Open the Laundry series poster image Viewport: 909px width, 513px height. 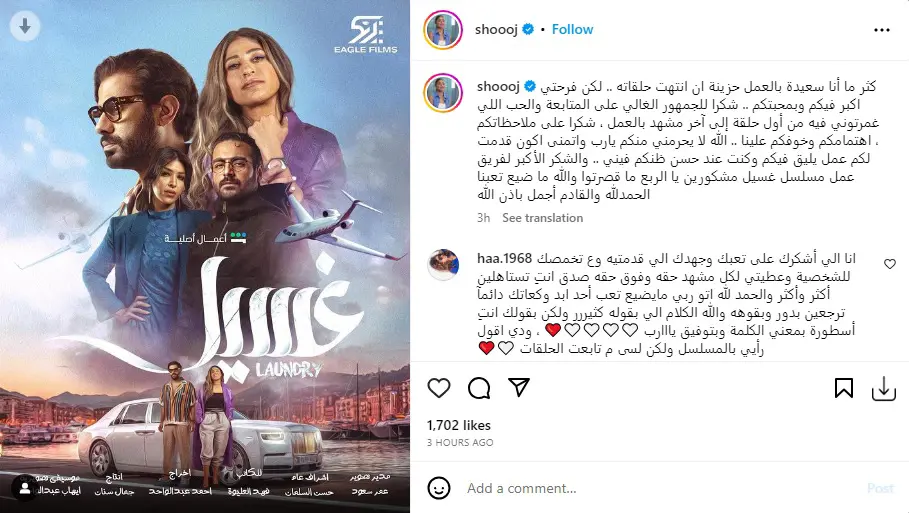pos(205,256)
